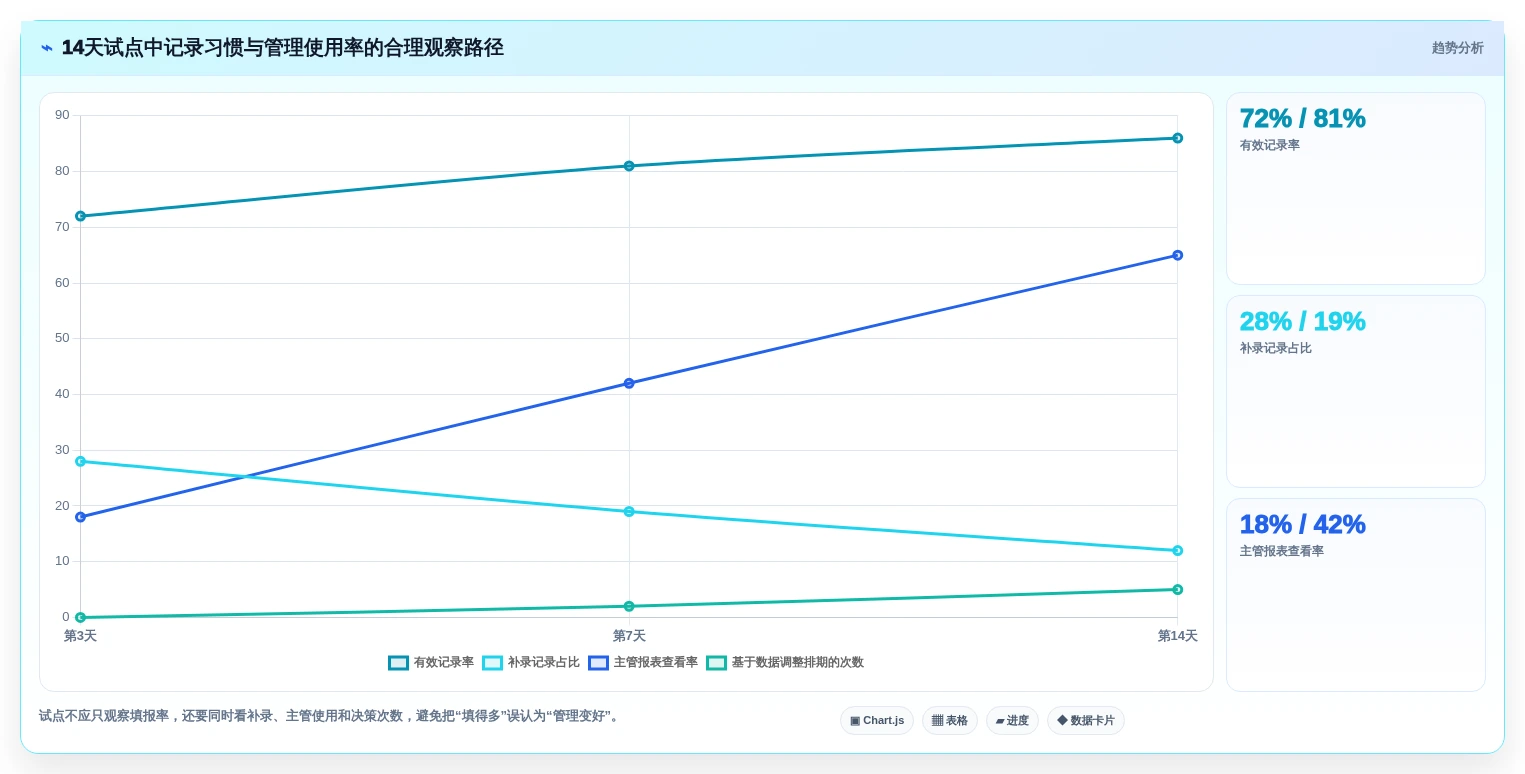This screenshot has width=1525, height=774.
Task: Click the chart title heading text
Action: click(282, 48)
